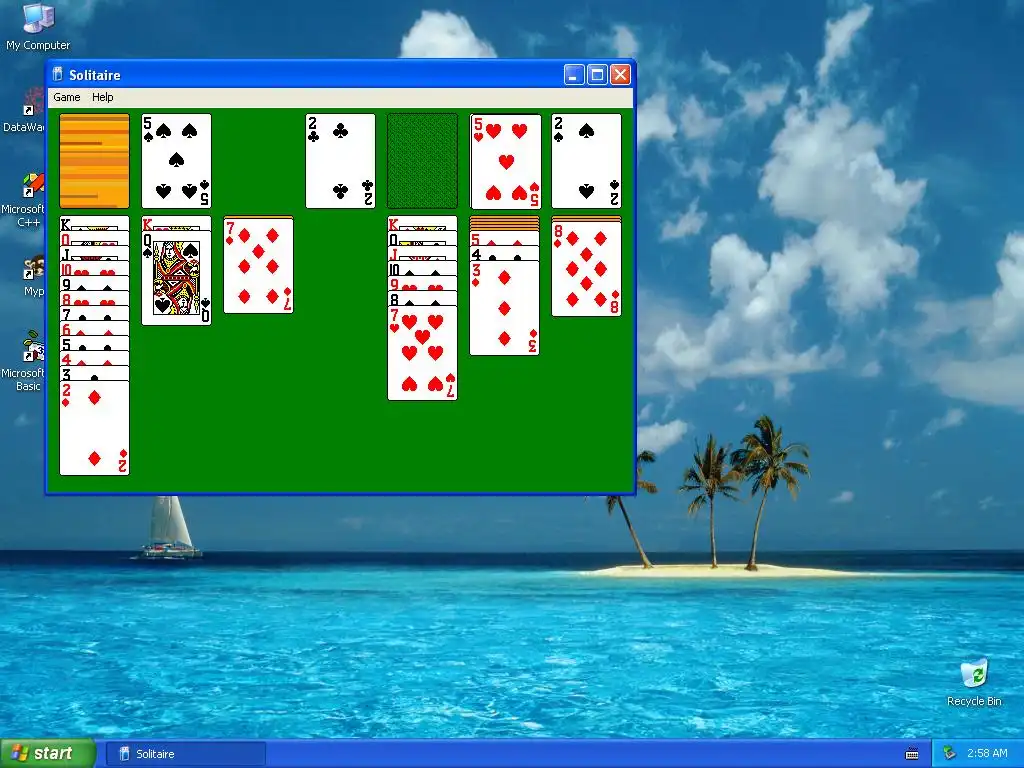Viewport: 1024px width, 768px height.
Task: Select the 7 of hearts card
Action: [x=423, y=353]
